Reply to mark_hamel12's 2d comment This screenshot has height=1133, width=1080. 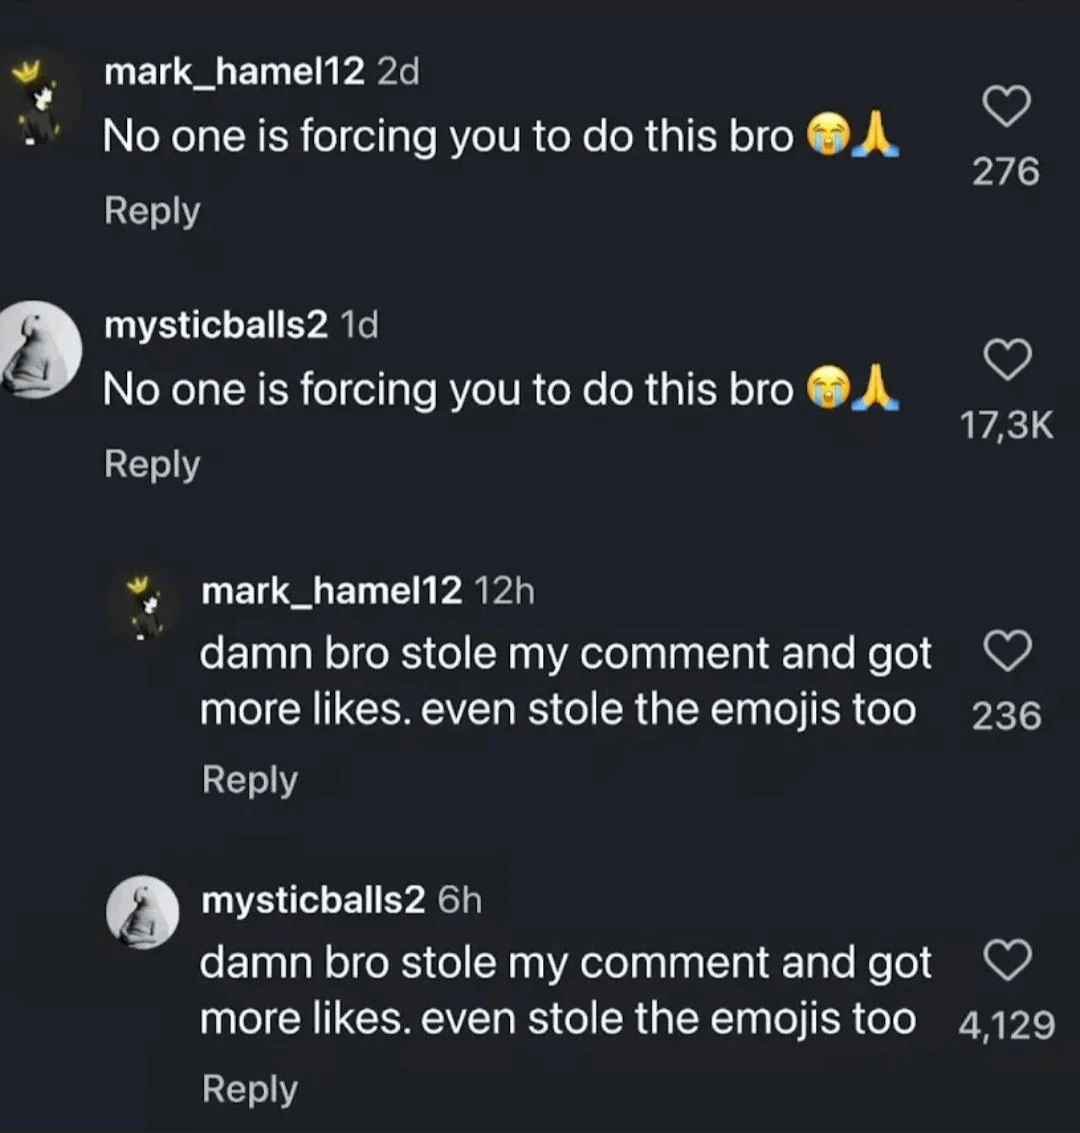pos(152,211)
